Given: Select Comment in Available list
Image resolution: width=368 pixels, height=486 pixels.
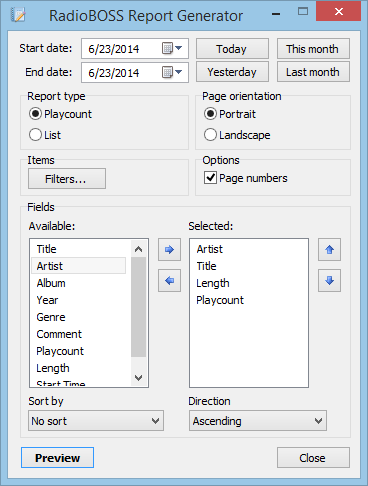Looking at the screenshot, I should point(78,334).
